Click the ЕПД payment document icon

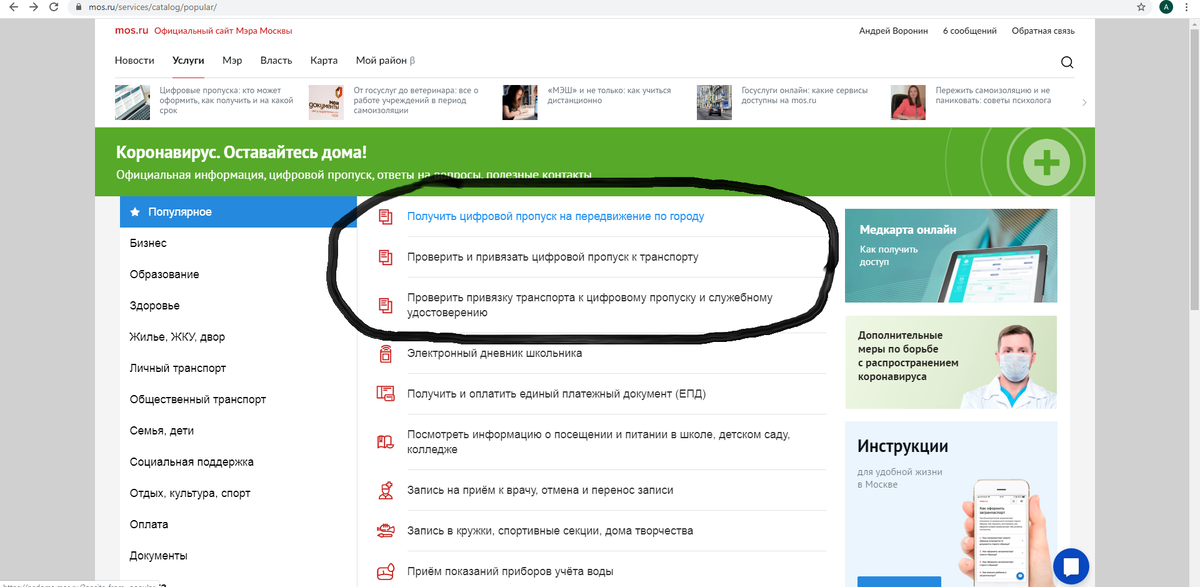point(385,394)
